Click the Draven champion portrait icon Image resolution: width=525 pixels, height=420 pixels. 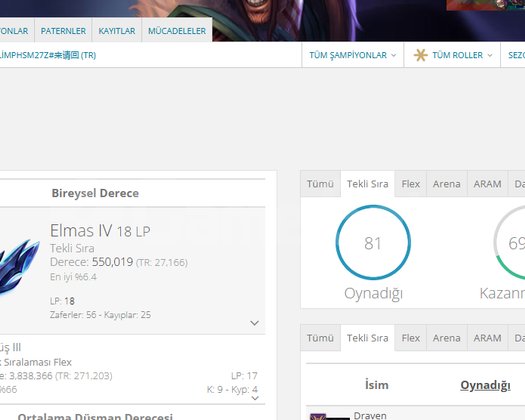[329, 417]
